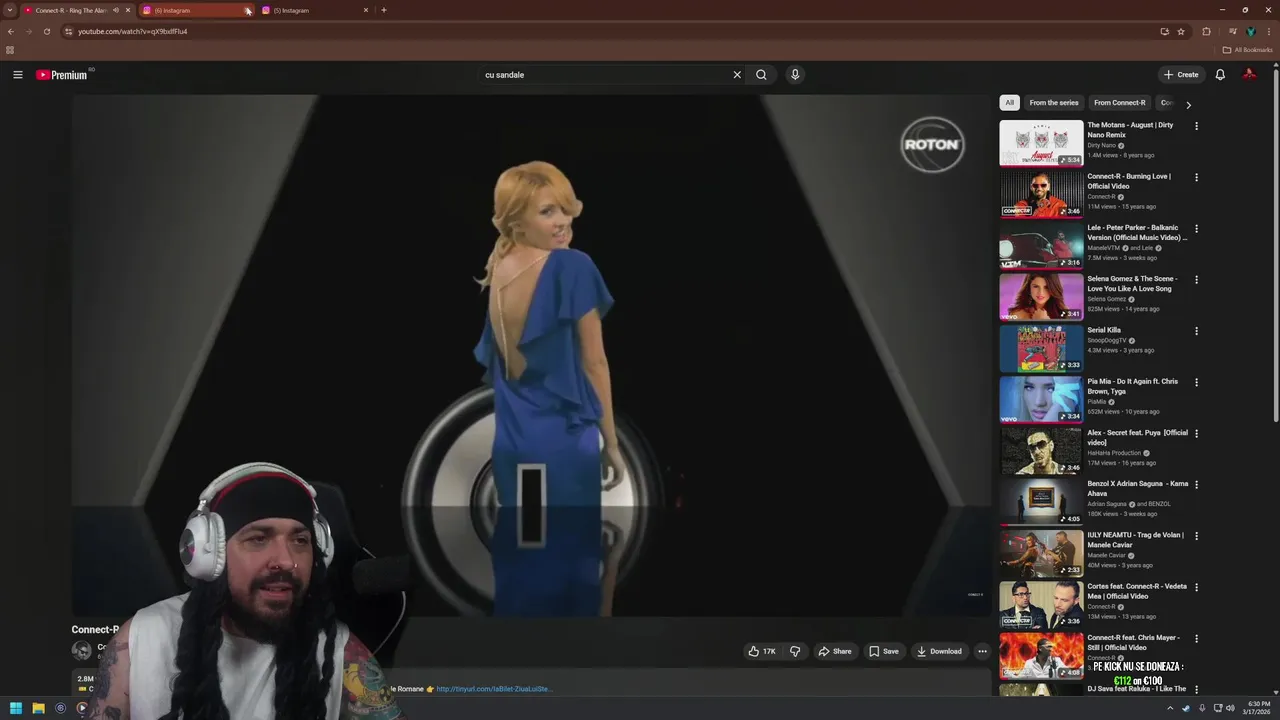Open options for Serial Killa video
The height and width of the screenshot is (720, 1280).
point(1196,331)
